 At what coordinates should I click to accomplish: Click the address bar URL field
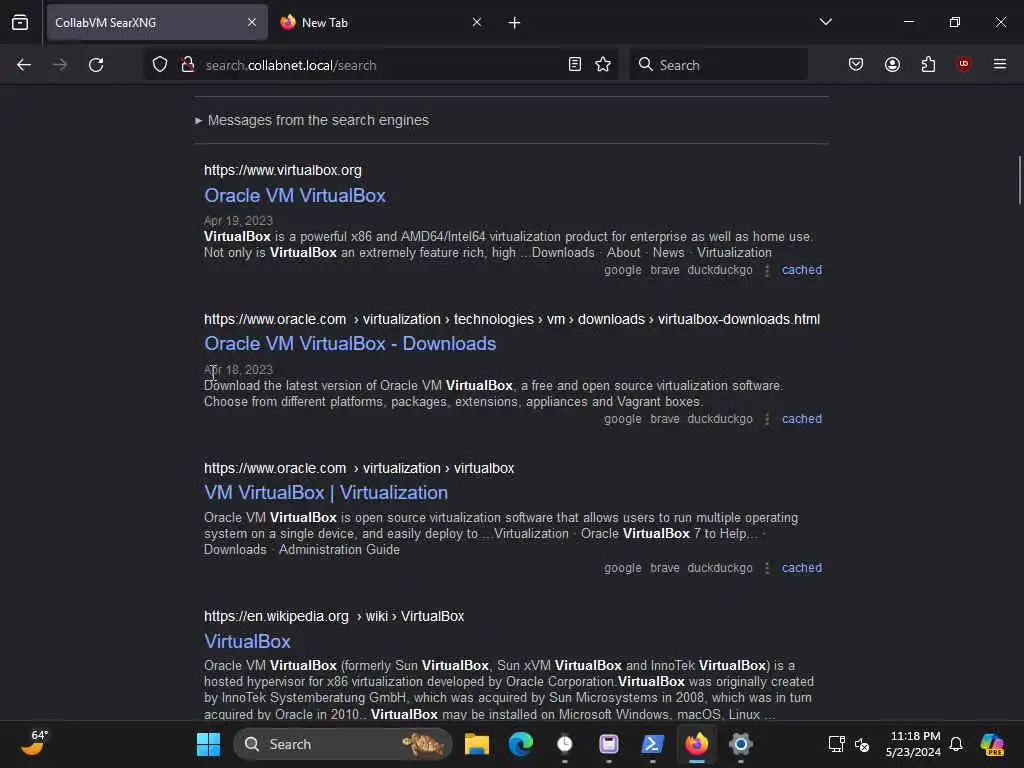pos(382,65)
